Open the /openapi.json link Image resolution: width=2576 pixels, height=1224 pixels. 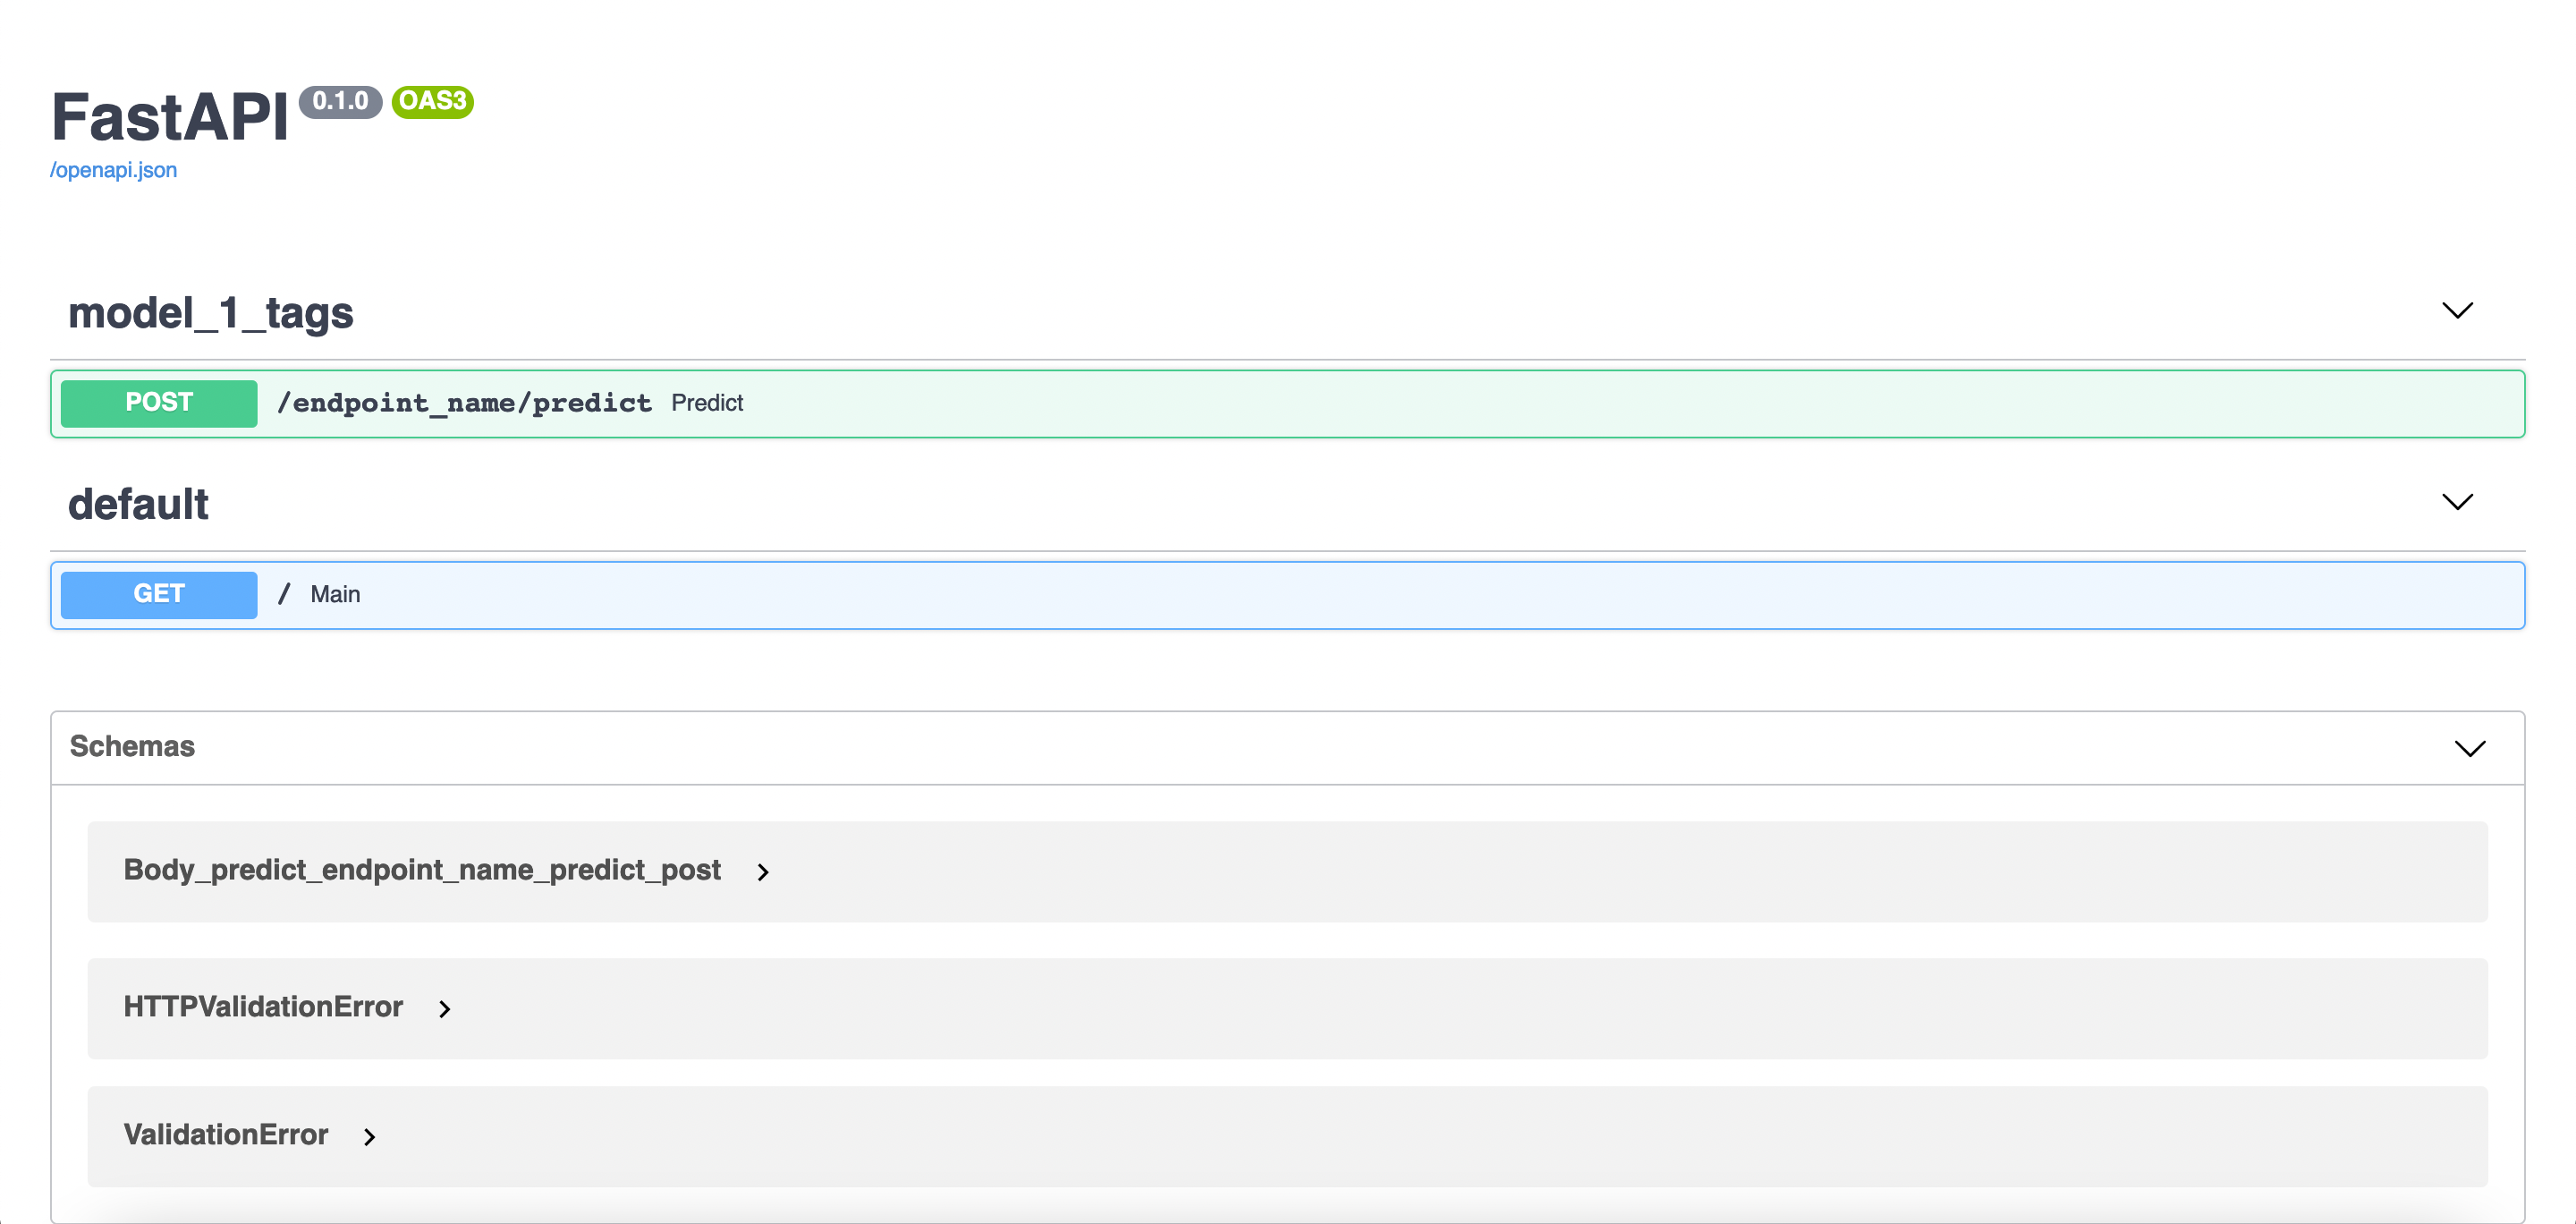(113, 170)
